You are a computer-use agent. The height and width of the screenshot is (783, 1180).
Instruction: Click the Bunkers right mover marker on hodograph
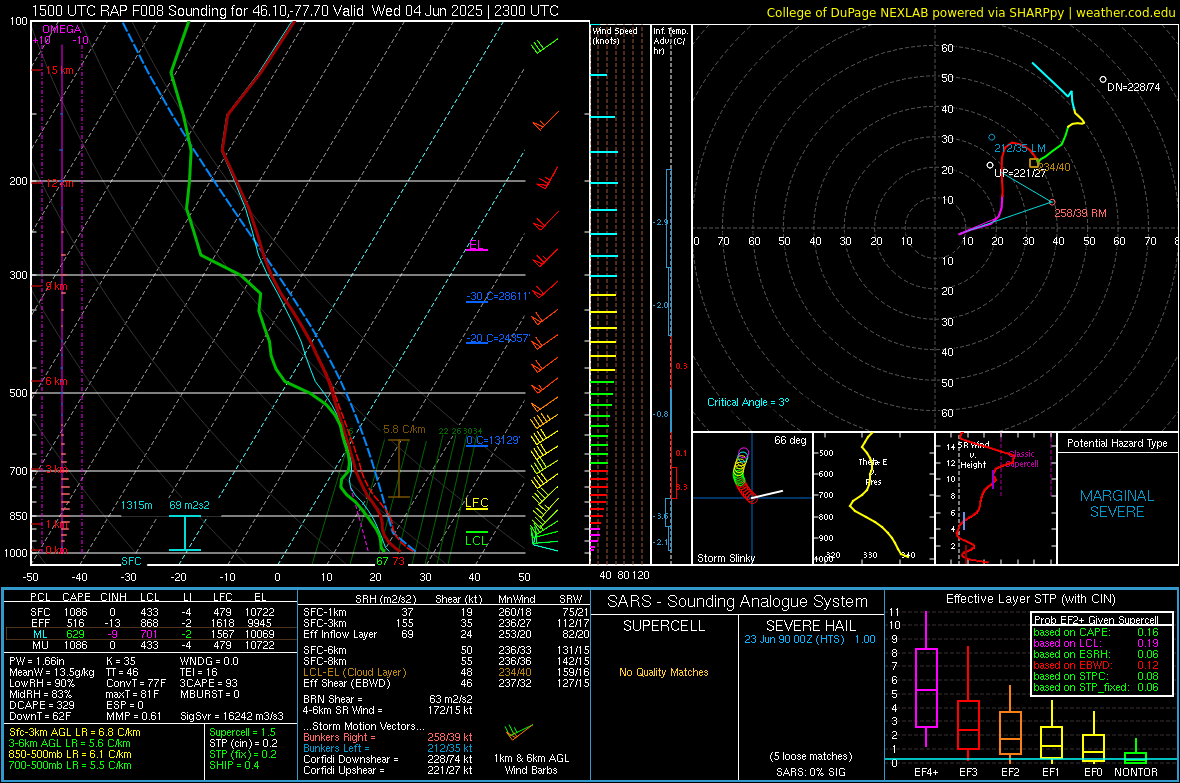click(1052, 202)
